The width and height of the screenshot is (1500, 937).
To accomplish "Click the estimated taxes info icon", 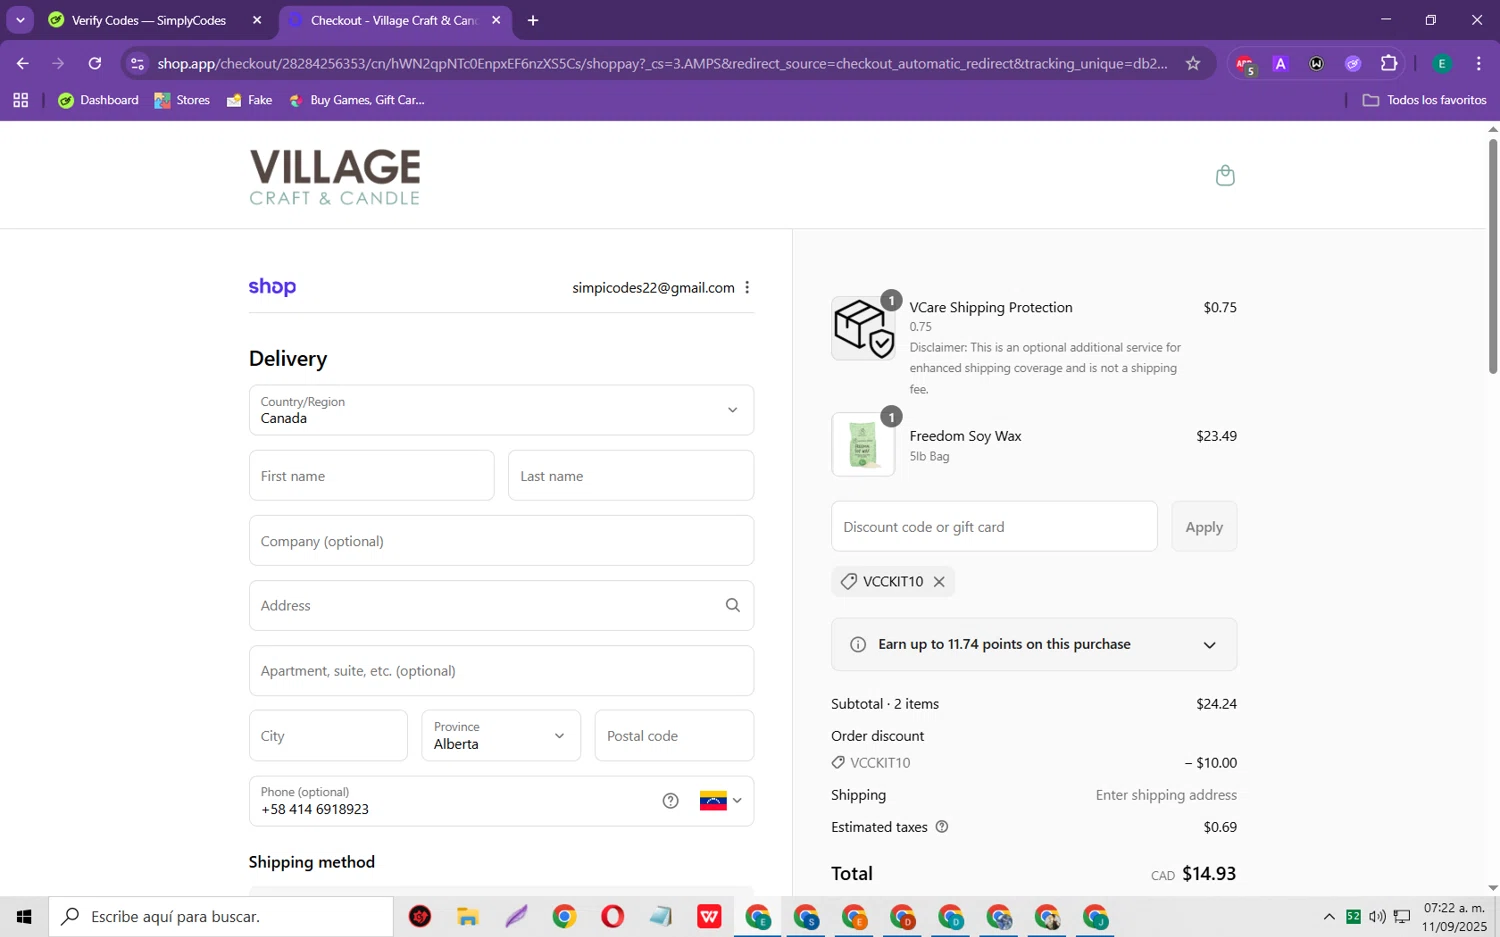I will coord(941,827).
